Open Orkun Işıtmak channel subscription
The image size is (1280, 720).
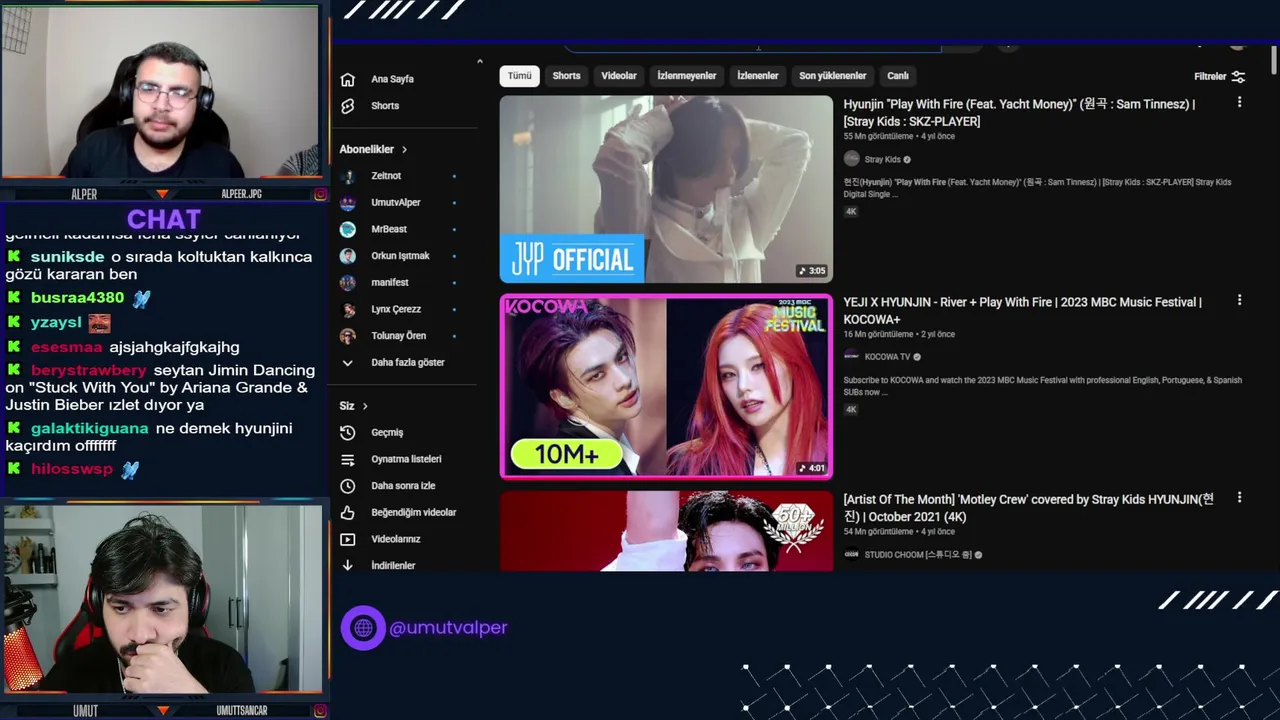coord(400,256)
